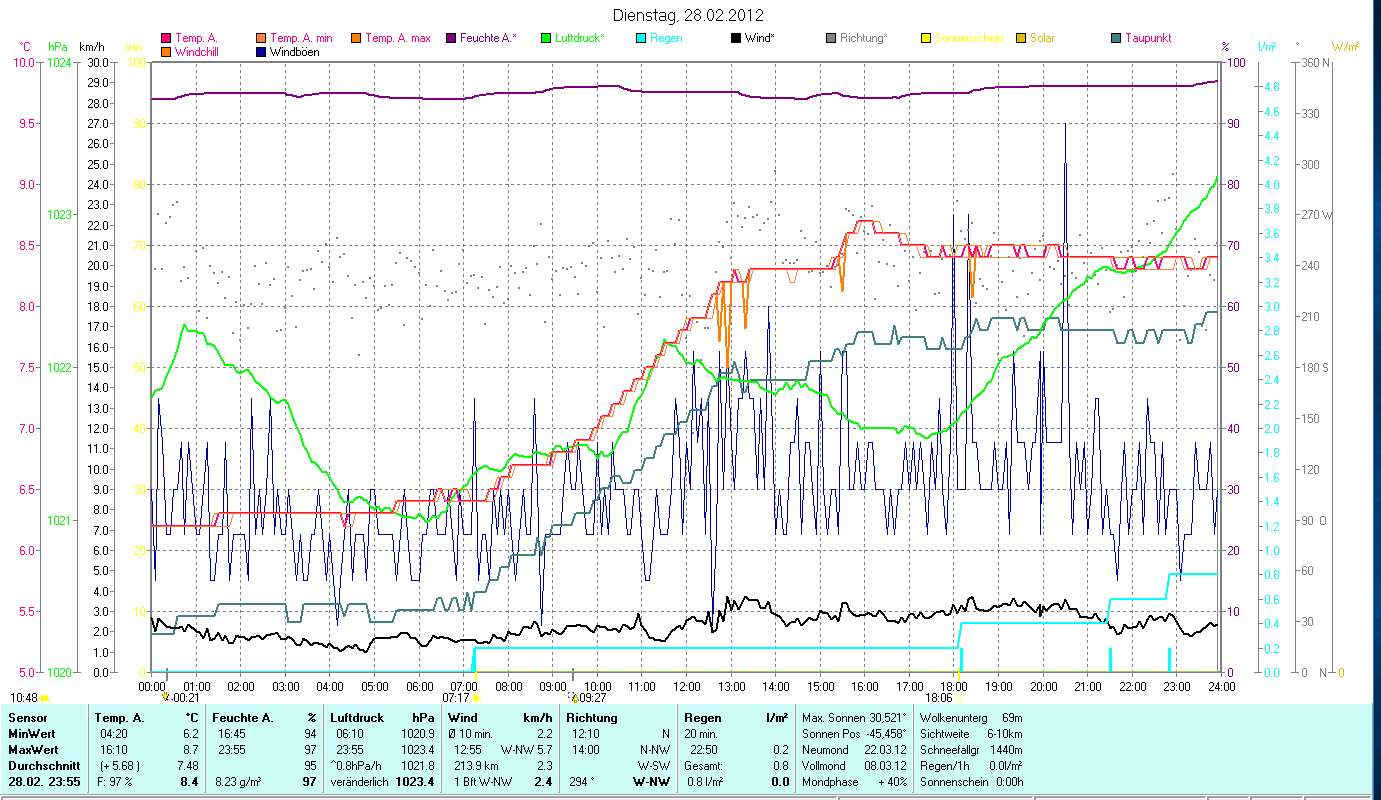Click the black Wind legend square

pos(736,38)
